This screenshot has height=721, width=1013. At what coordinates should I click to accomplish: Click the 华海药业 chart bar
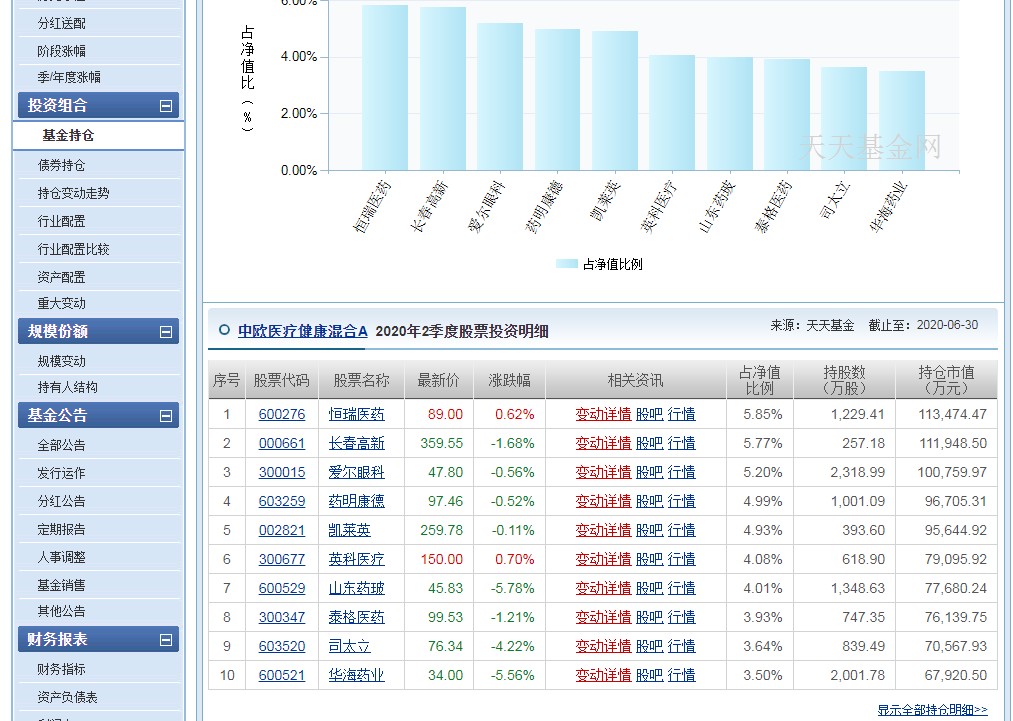tap(902, 121)
